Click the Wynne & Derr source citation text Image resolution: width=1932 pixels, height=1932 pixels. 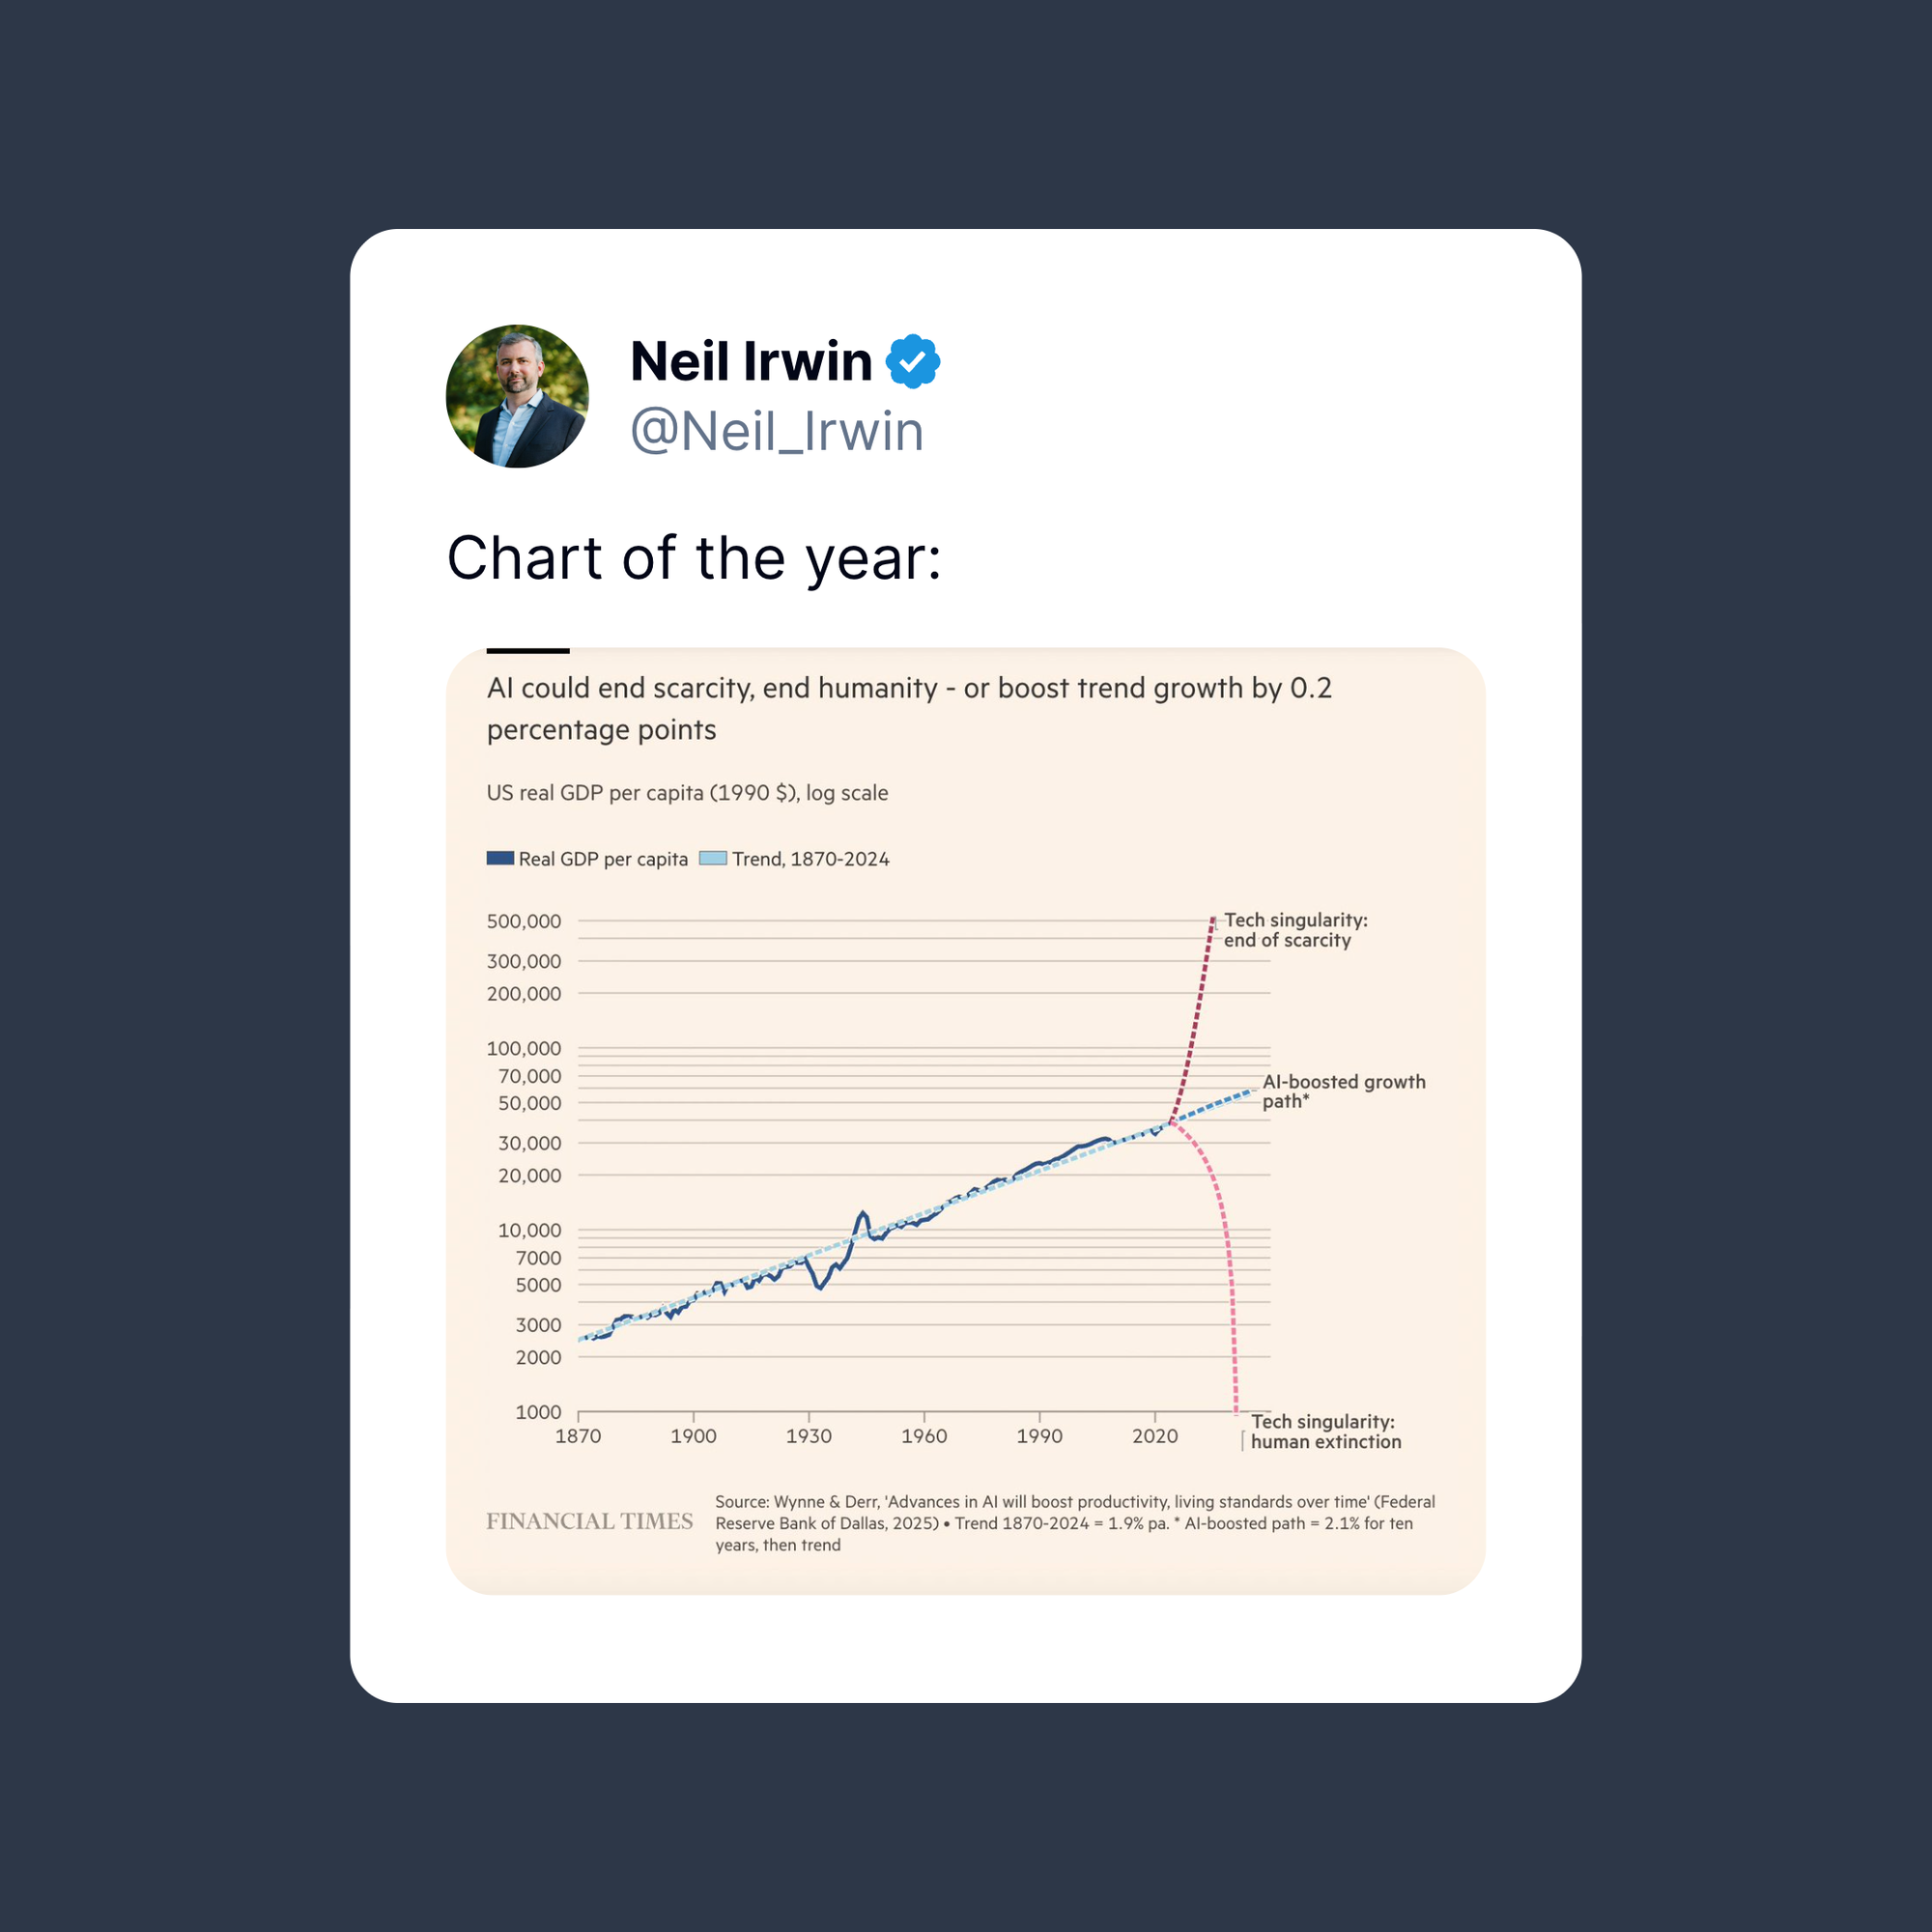pos(1075,1523)
